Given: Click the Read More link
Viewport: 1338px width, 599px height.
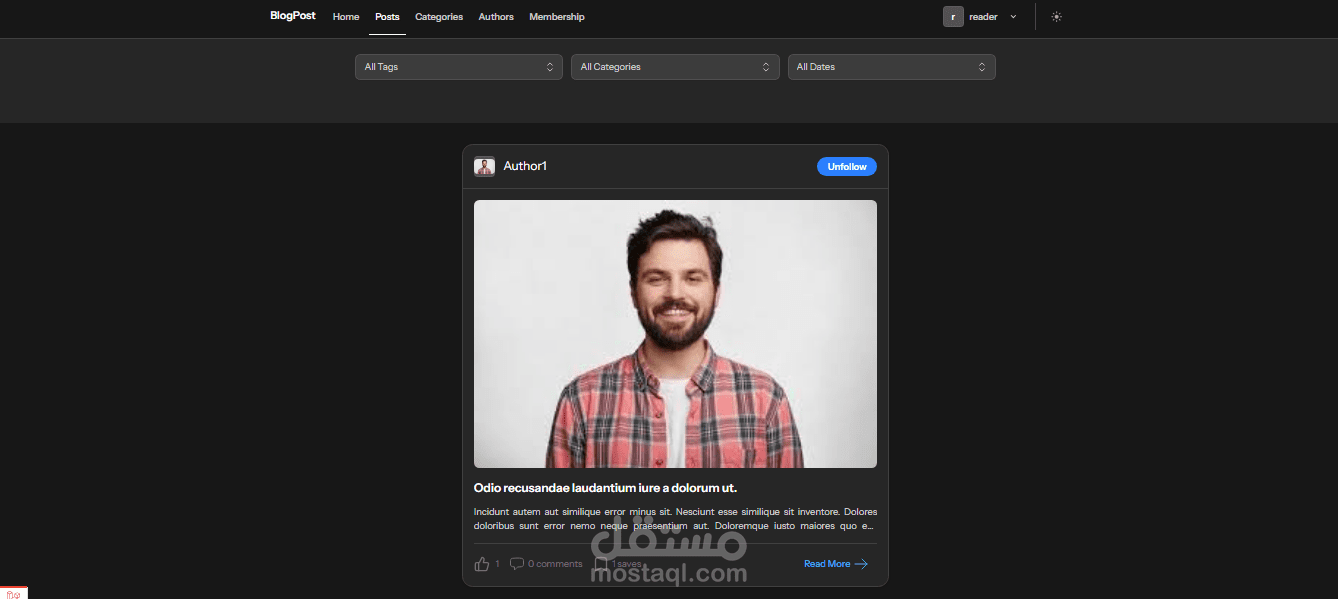Looking at the screenshot, I should pyautogui.click(x=827, y=564).
